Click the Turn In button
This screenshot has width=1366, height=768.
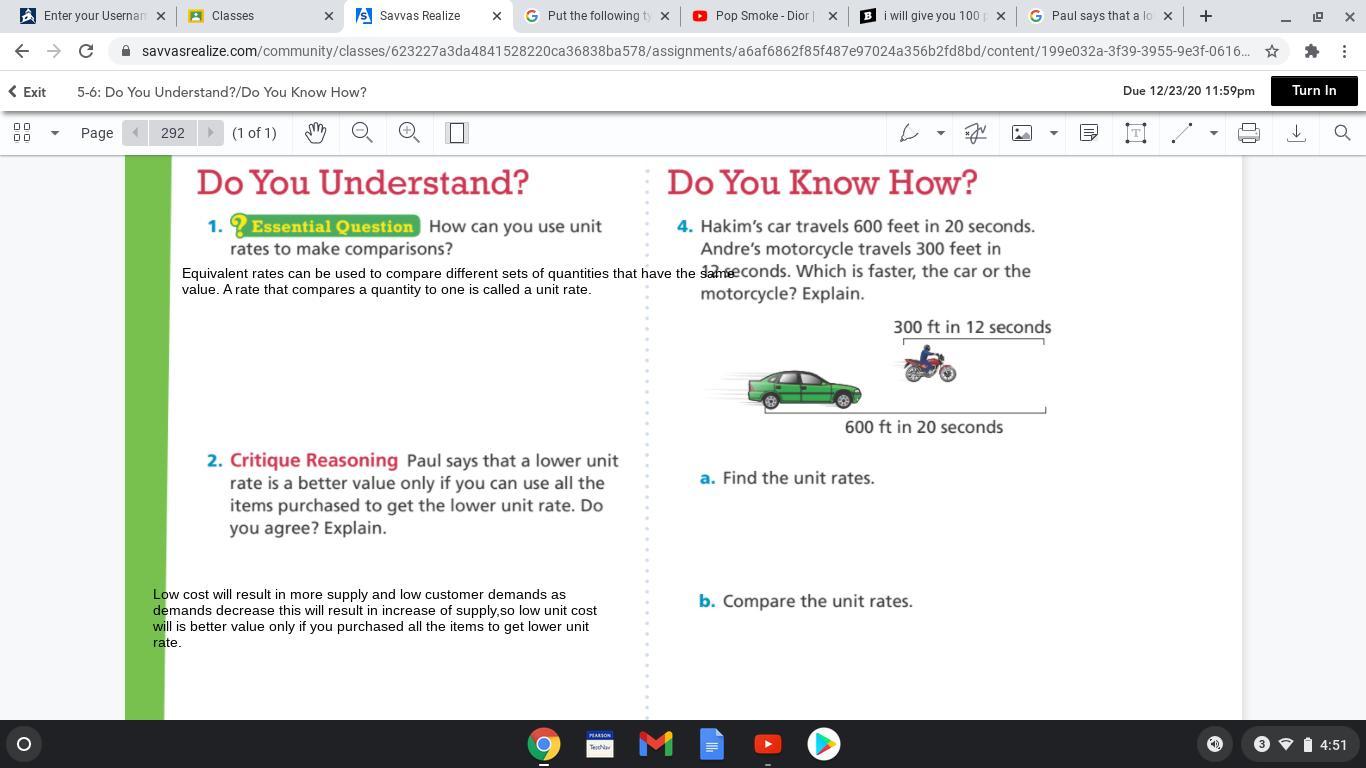1314,90
